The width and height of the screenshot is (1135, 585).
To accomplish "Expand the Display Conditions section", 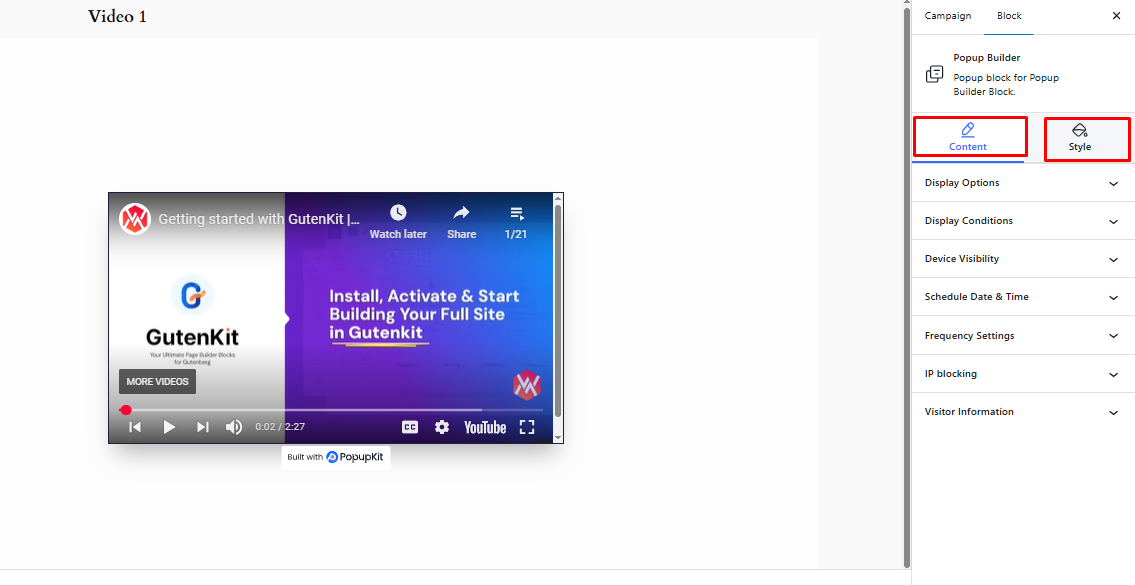I will (1022, 221).
